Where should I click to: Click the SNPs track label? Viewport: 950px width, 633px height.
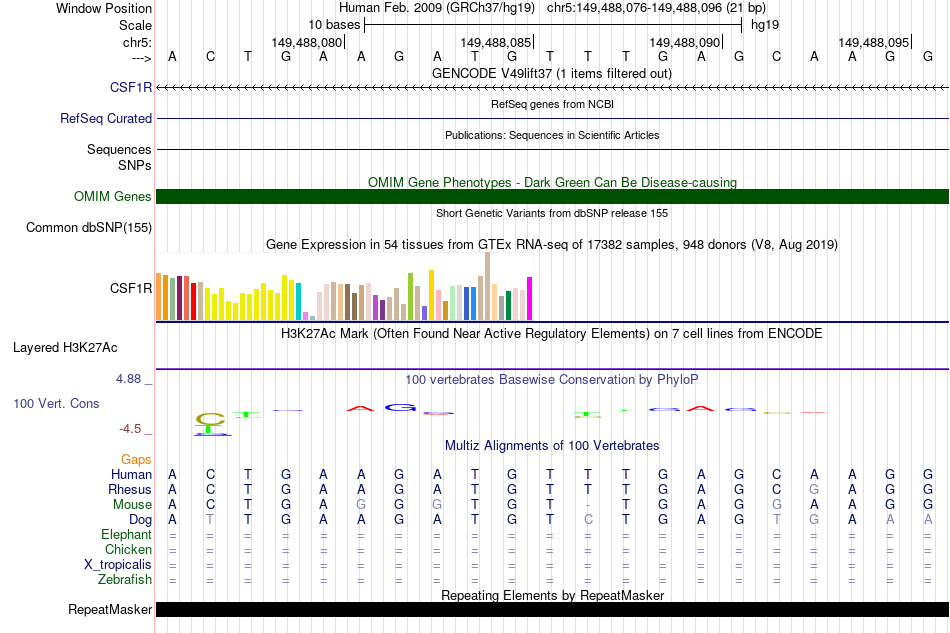click(135, 165)
